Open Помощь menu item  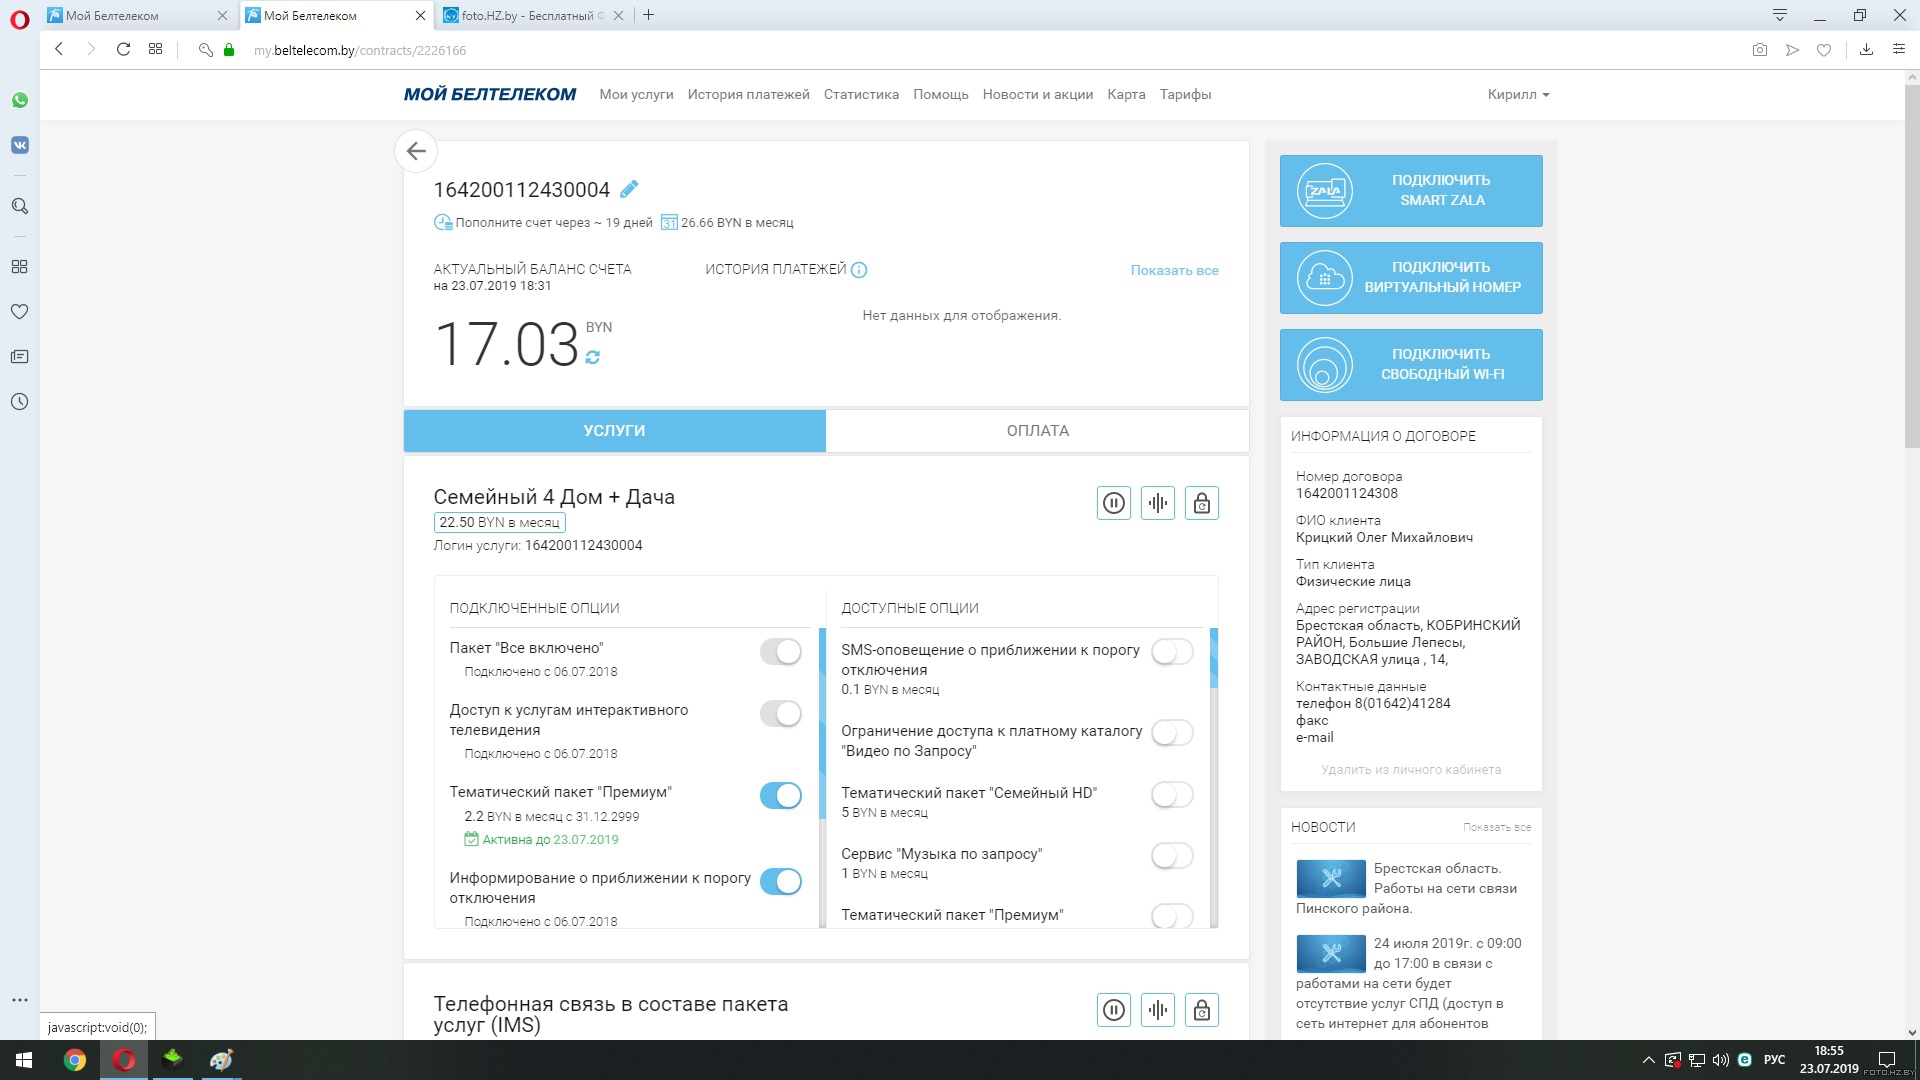[941, 94]
